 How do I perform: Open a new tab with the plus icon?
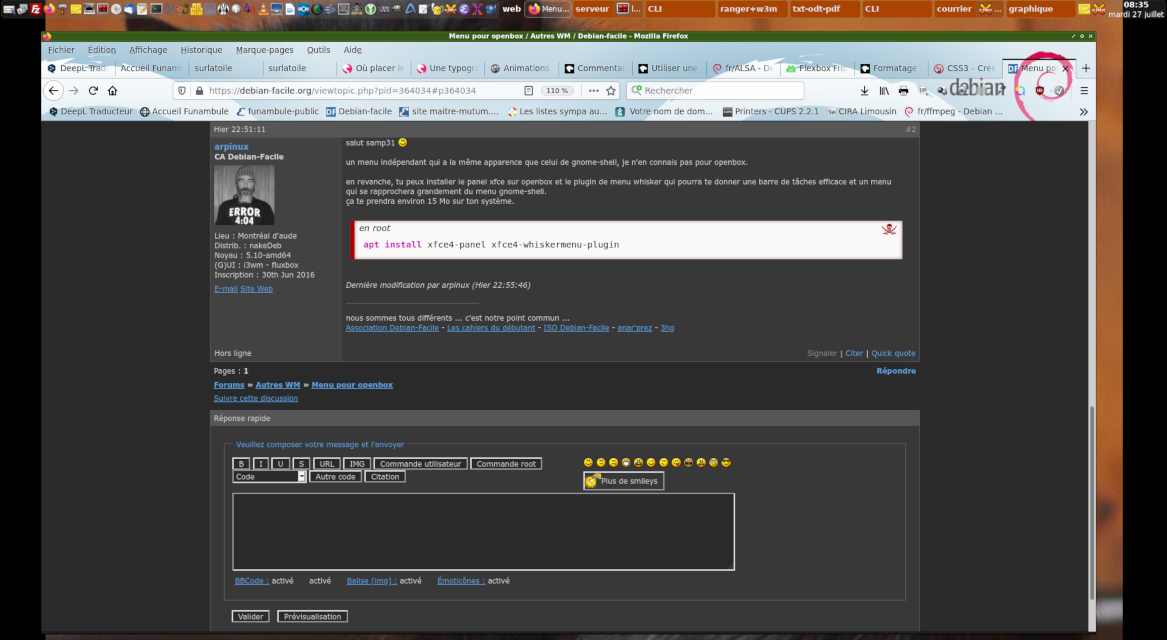pos(1086,68)
